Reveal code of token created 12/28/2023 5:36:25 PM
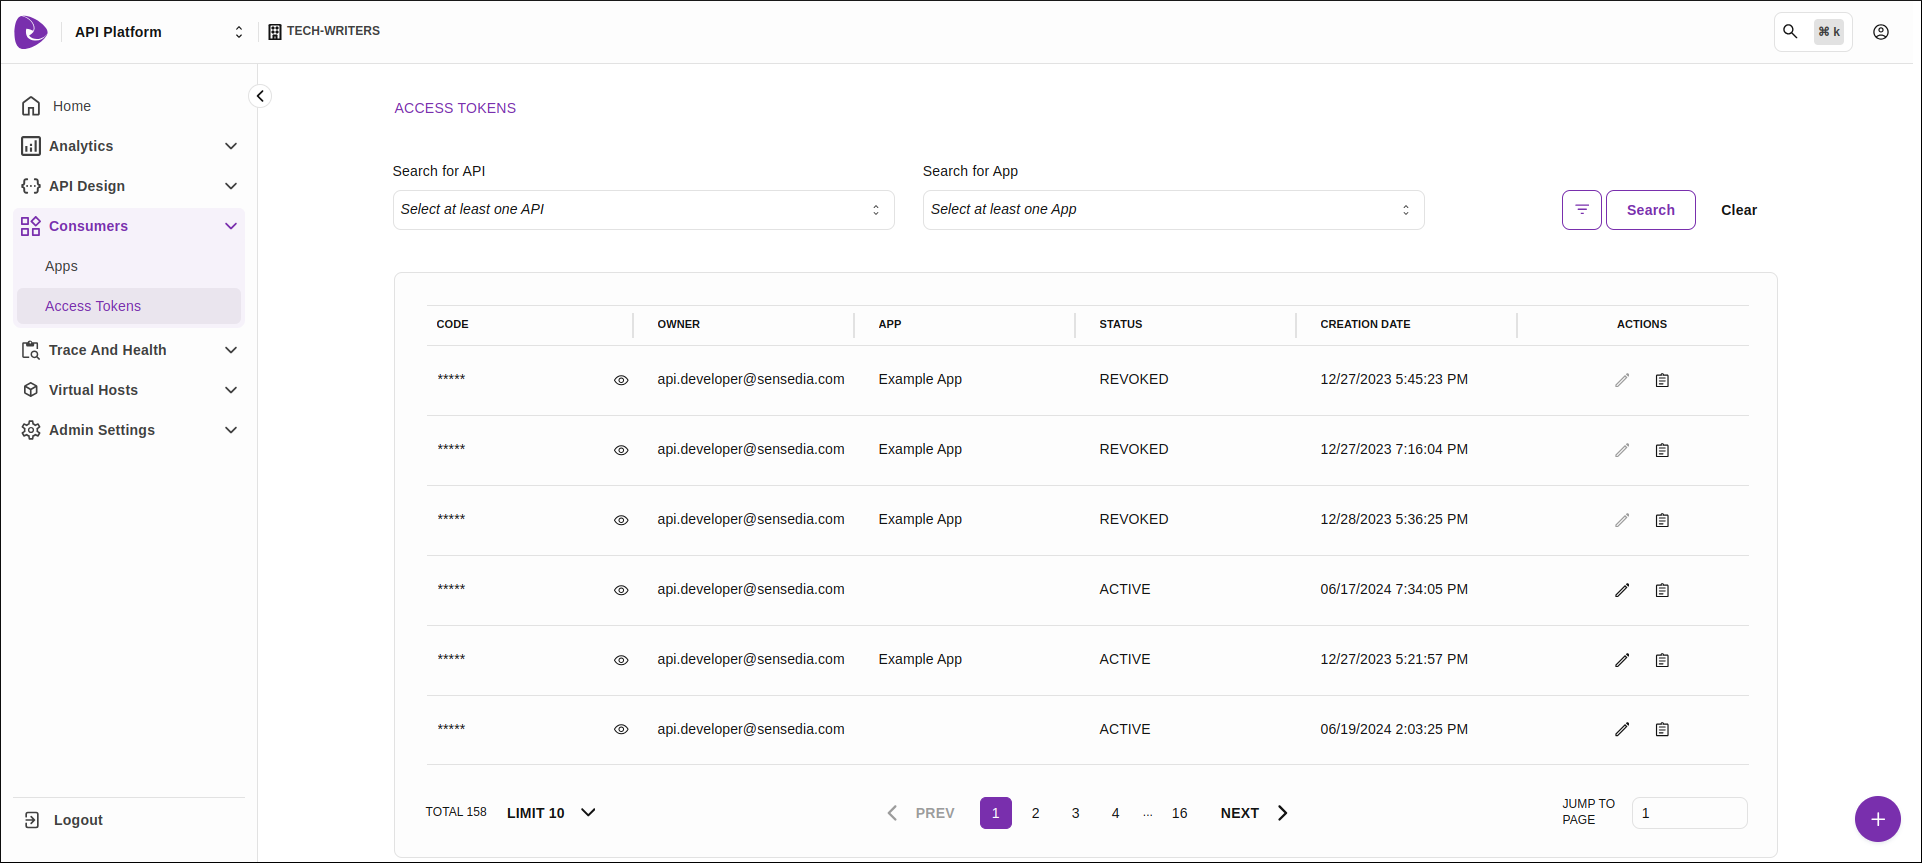The height and width of the screenshot is (863, 1922). pyautogui.click(x=621, y=520)
